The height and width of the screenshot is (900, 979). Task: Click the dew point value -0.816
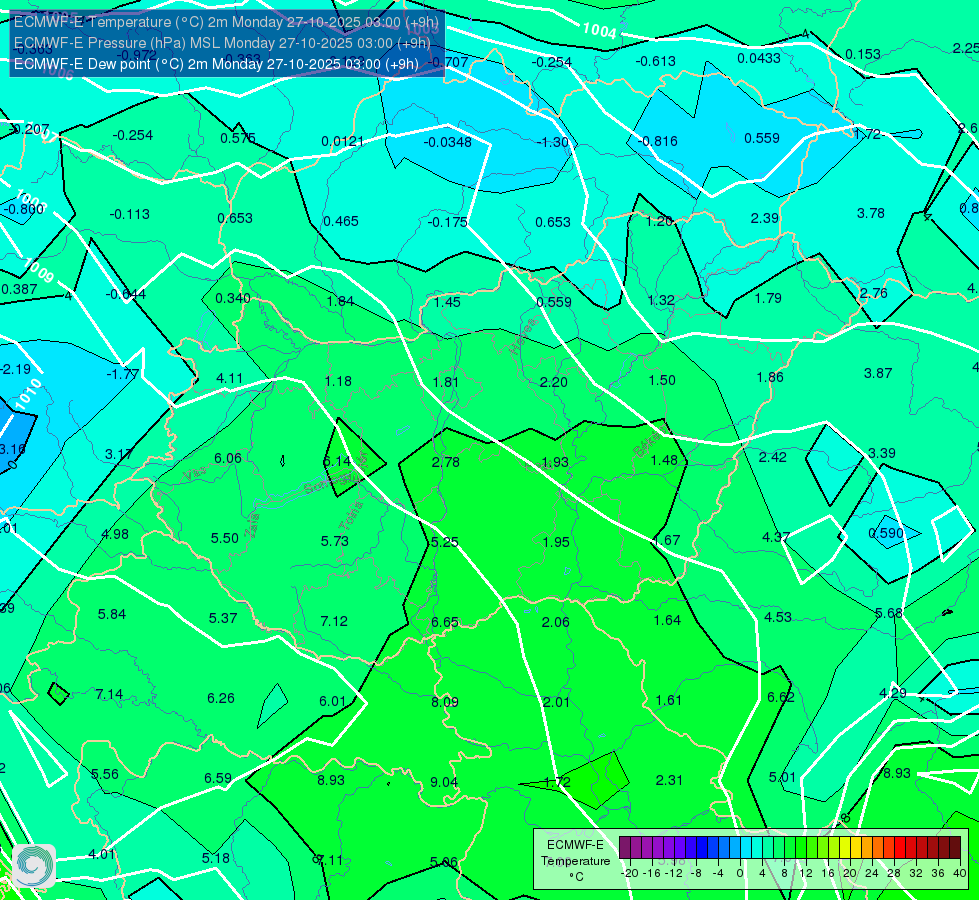pyautogui.click(x=657, y=141)
